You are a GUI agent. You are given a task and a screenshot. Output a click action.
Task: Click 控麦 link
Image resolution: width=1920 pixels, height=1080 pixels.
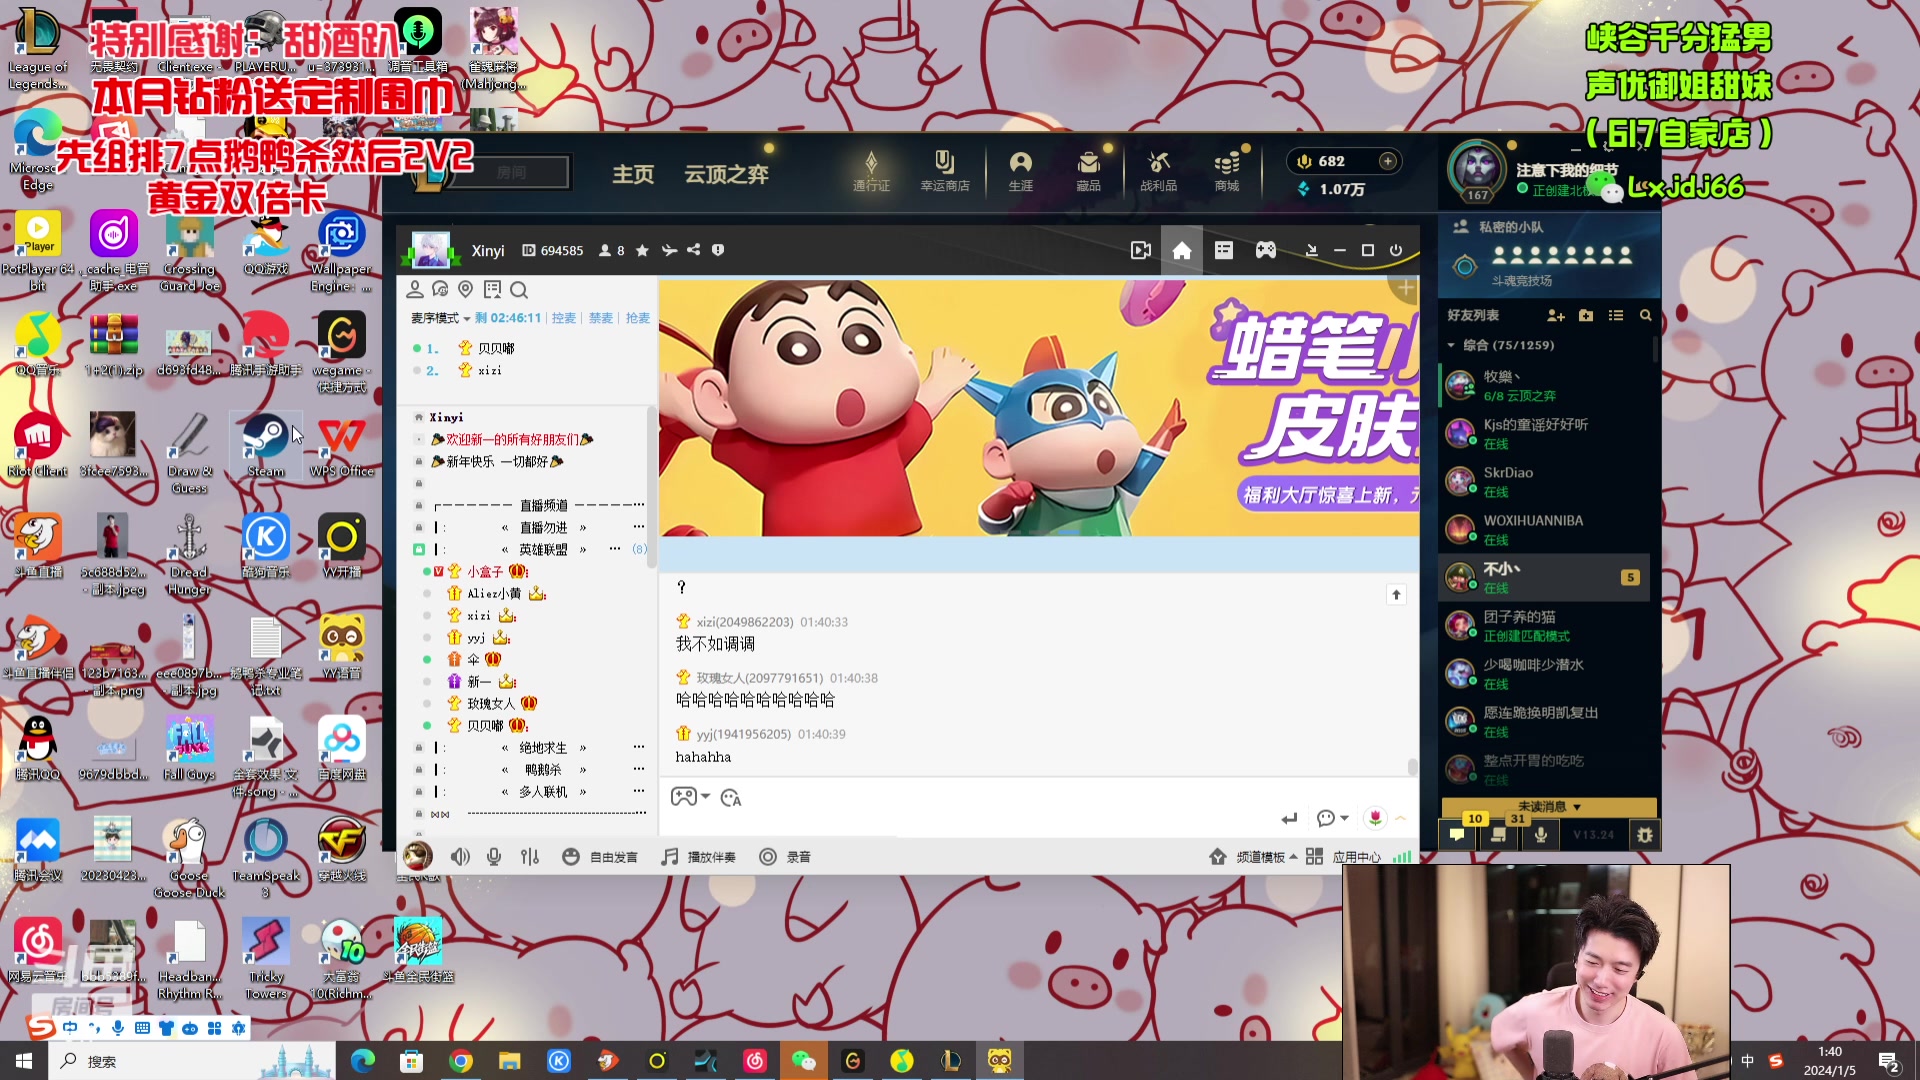point(564,318)
